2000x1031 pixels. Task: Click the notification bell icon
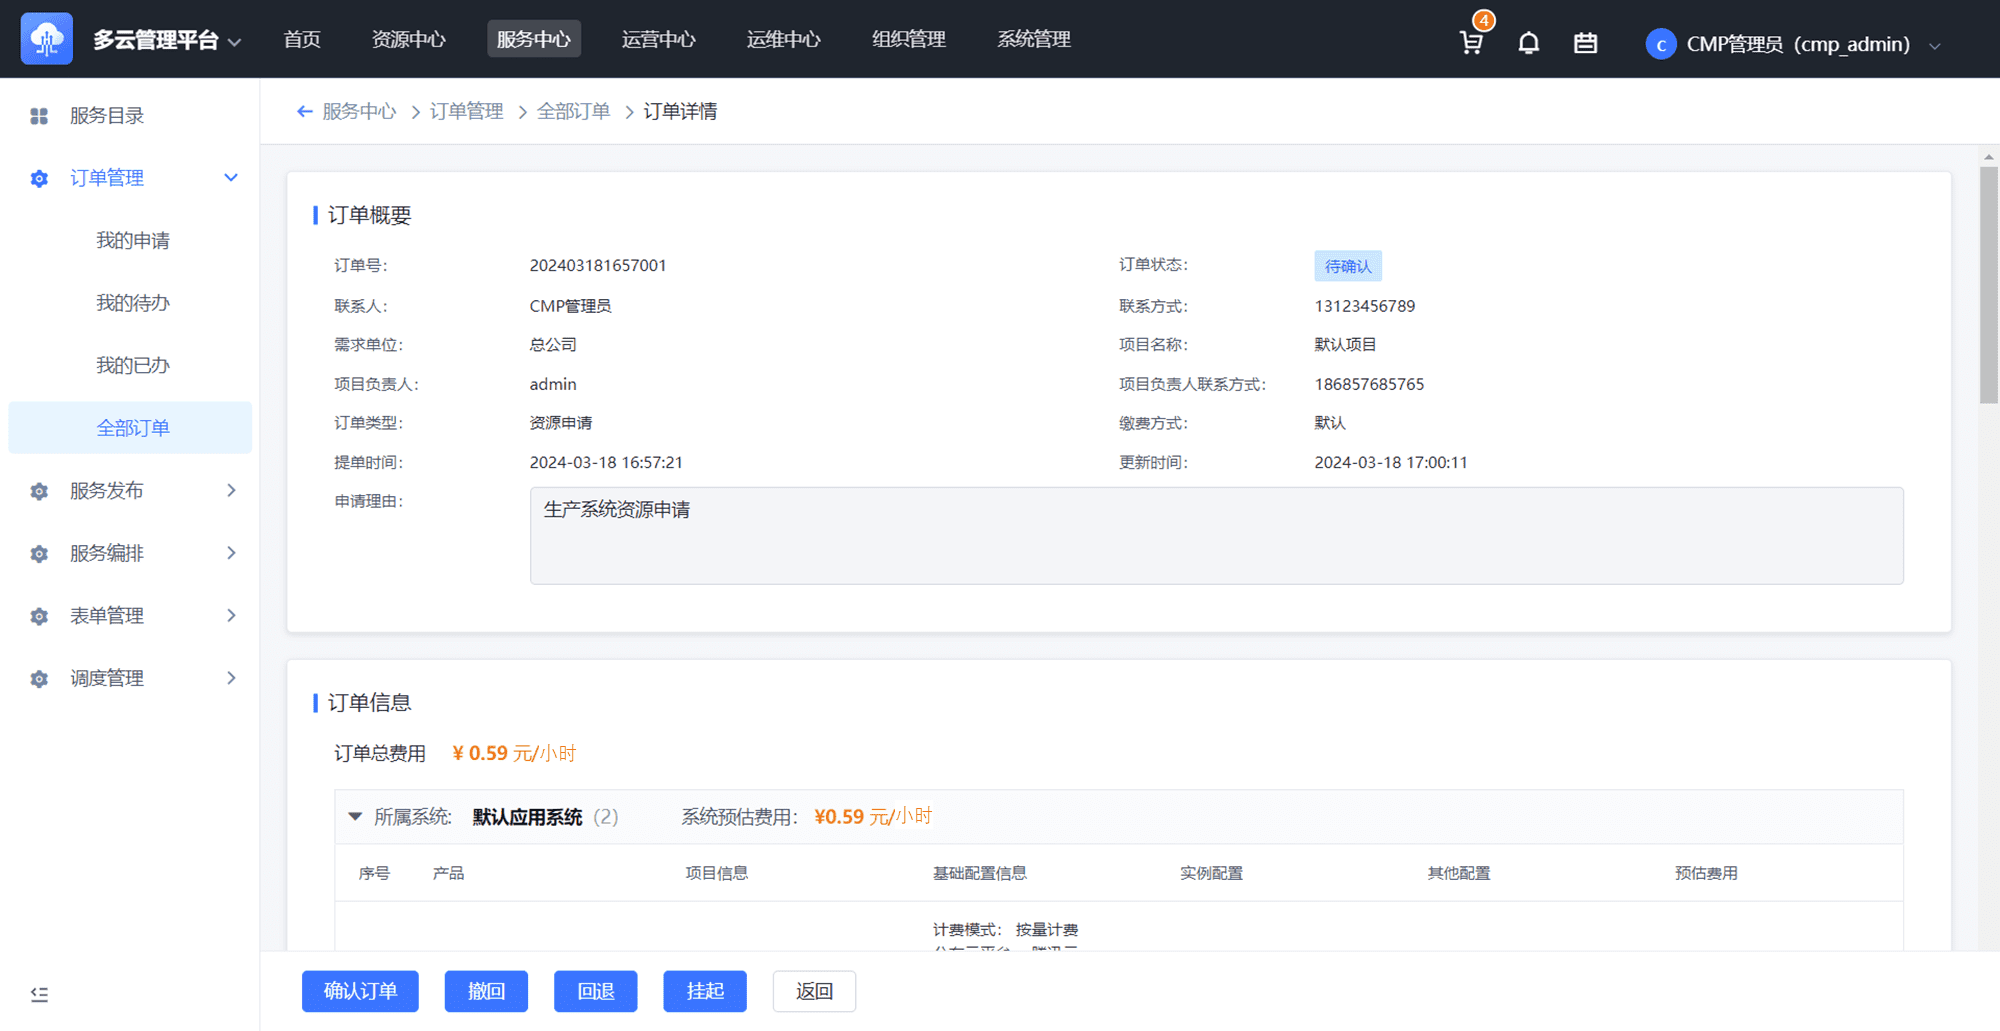click(1528, 42)
